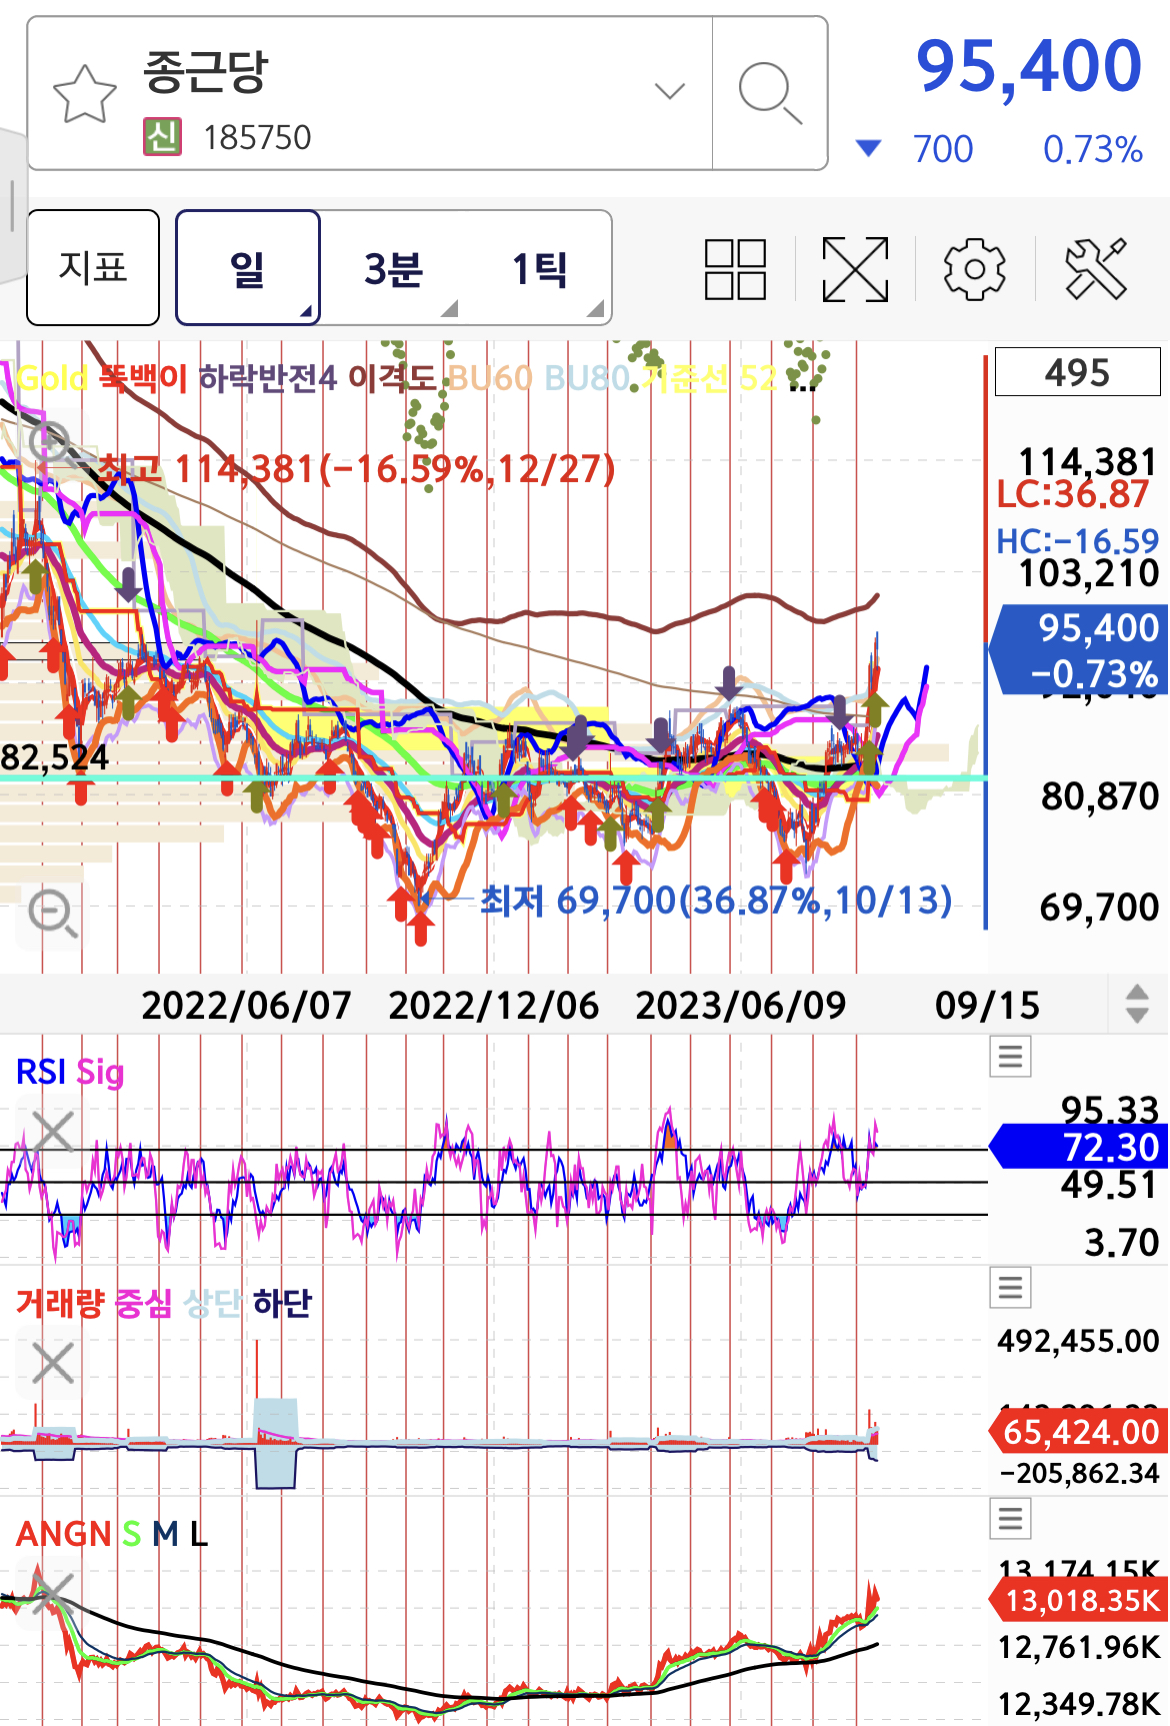Click the 72.30 RSI value tag
Image resolution: width=1170 pixels, height=1726 pixels.
pyautogui.click(x=1079, y=1147)
